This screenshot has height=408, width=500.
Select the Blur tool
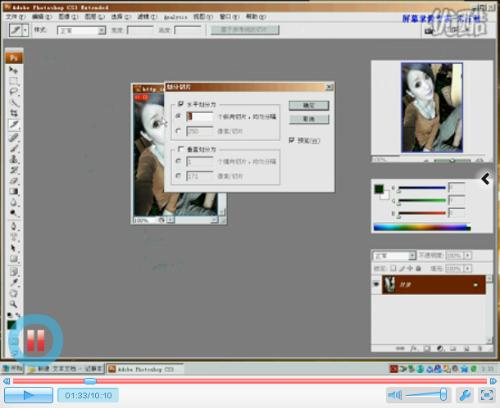click(14, 202)
